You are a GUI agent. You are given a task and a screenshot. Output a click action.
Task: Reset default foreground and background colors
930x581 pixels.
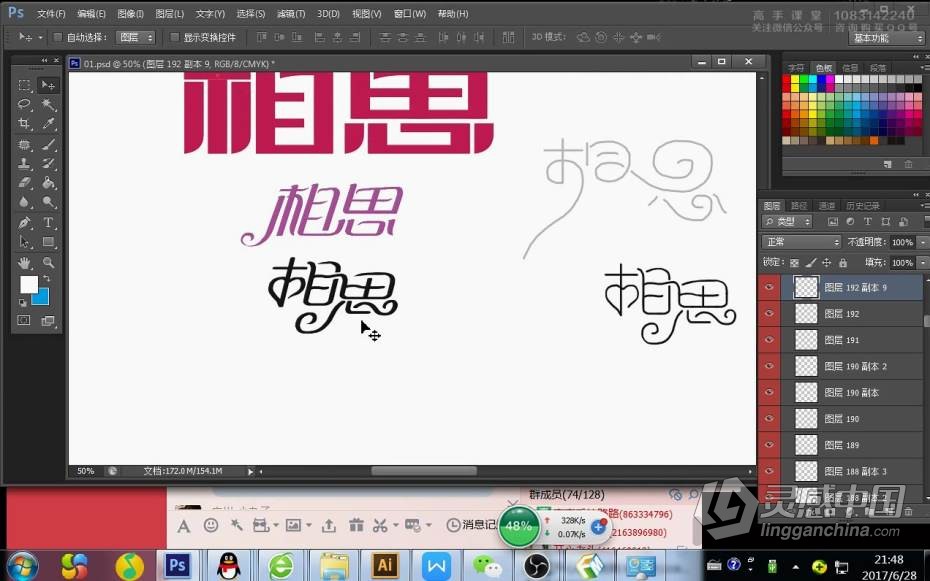click(23, 302)
